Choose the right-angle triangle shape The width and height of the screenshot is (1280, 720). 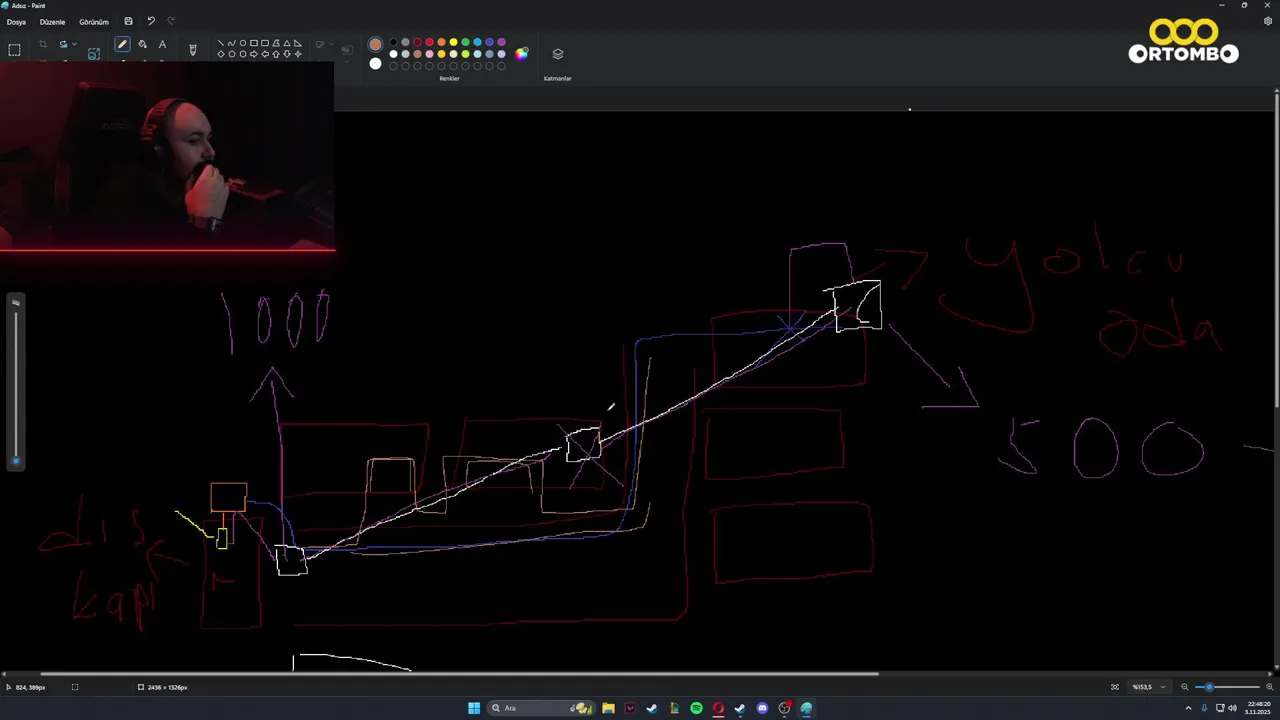pyautogui.click(x=298, y=43)
